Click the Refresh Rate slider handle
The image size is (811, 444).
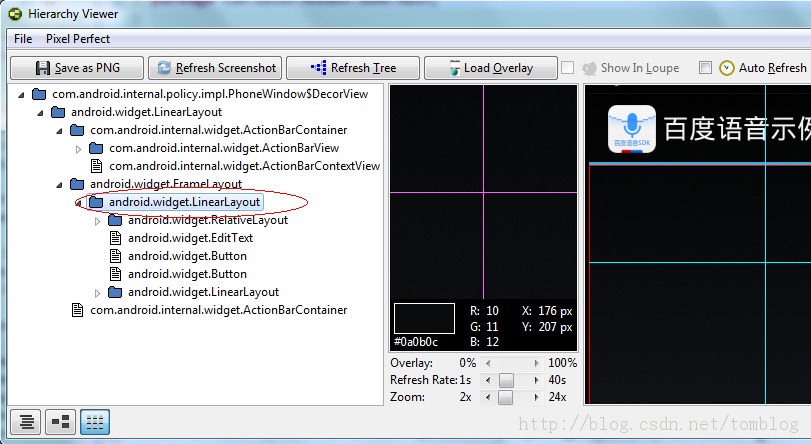[505, 380]
